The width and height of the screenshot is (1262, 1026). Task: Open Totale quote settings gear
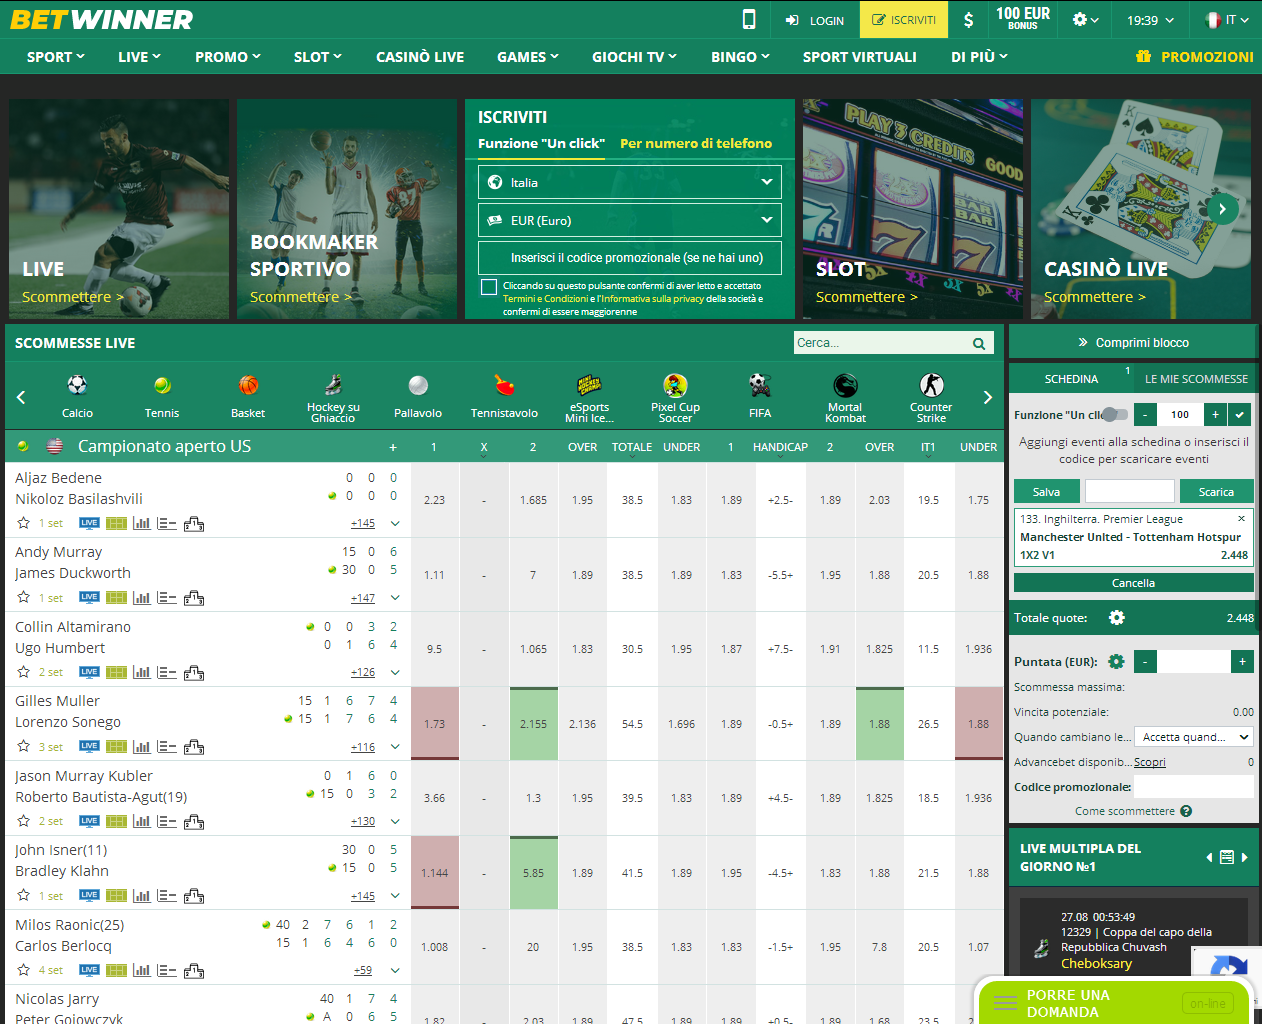pyautogui.click(x=1117, y=618)
